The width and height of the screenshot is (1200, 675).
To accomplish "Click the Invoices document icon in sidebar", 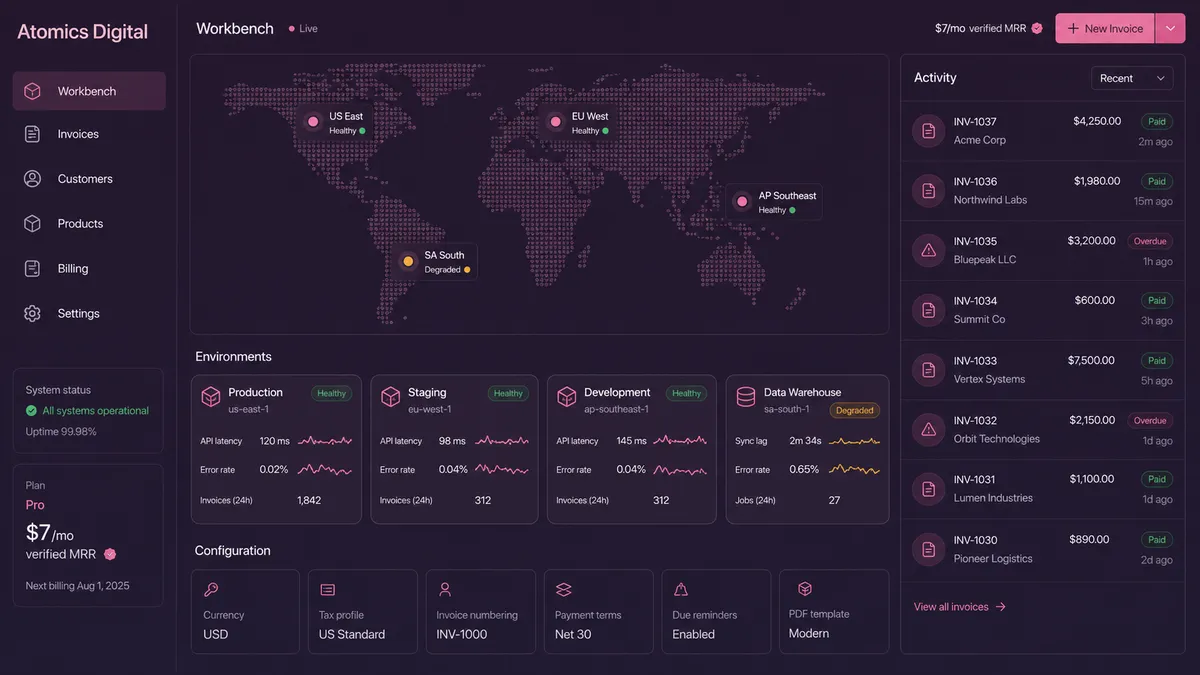I will coord(32,134).
